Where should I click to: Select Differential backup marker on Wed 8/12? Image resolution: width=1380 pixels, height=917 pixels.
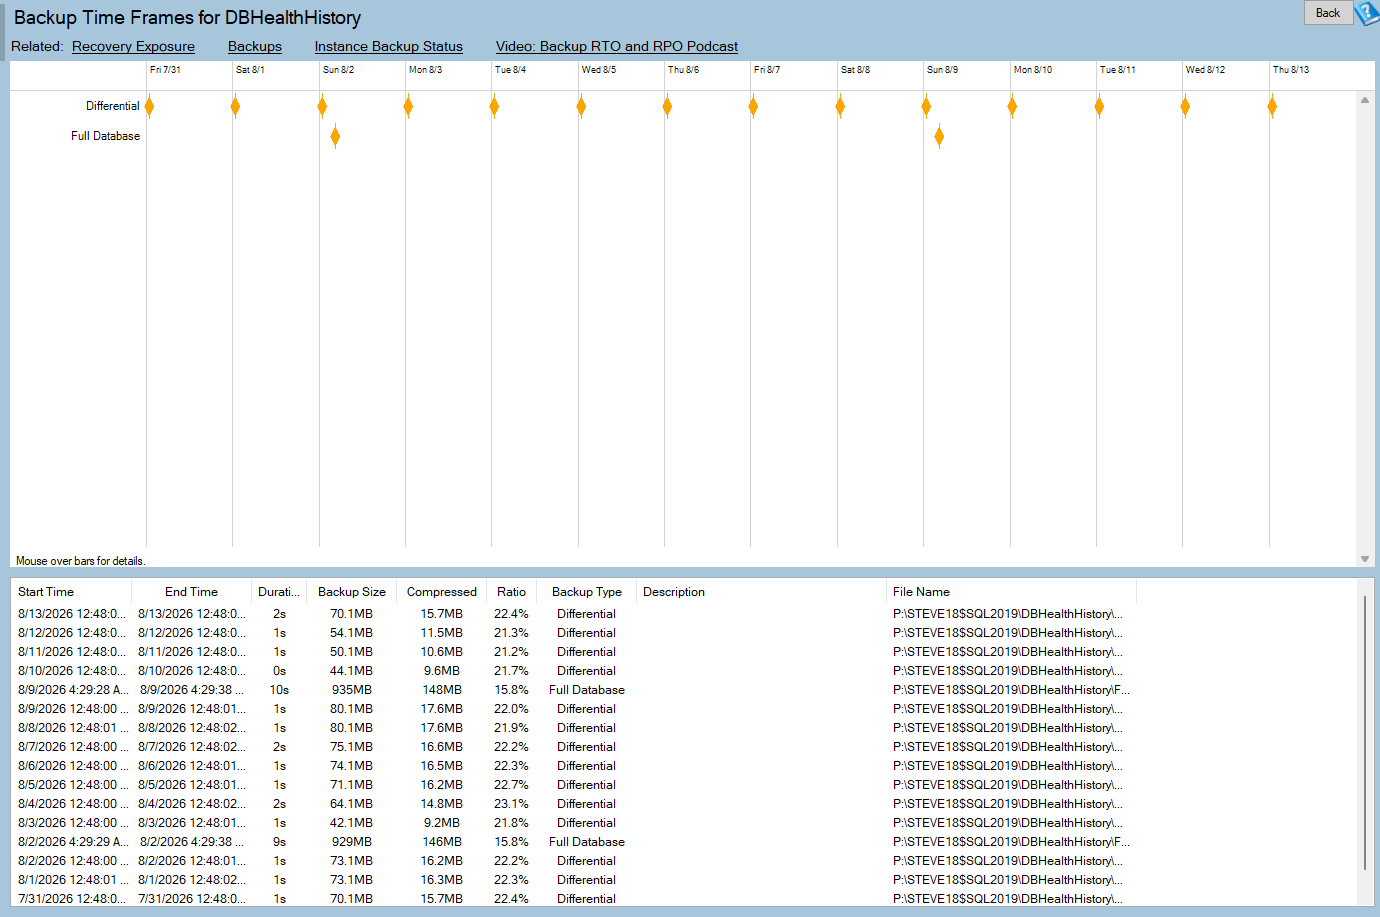(1185, 106)
